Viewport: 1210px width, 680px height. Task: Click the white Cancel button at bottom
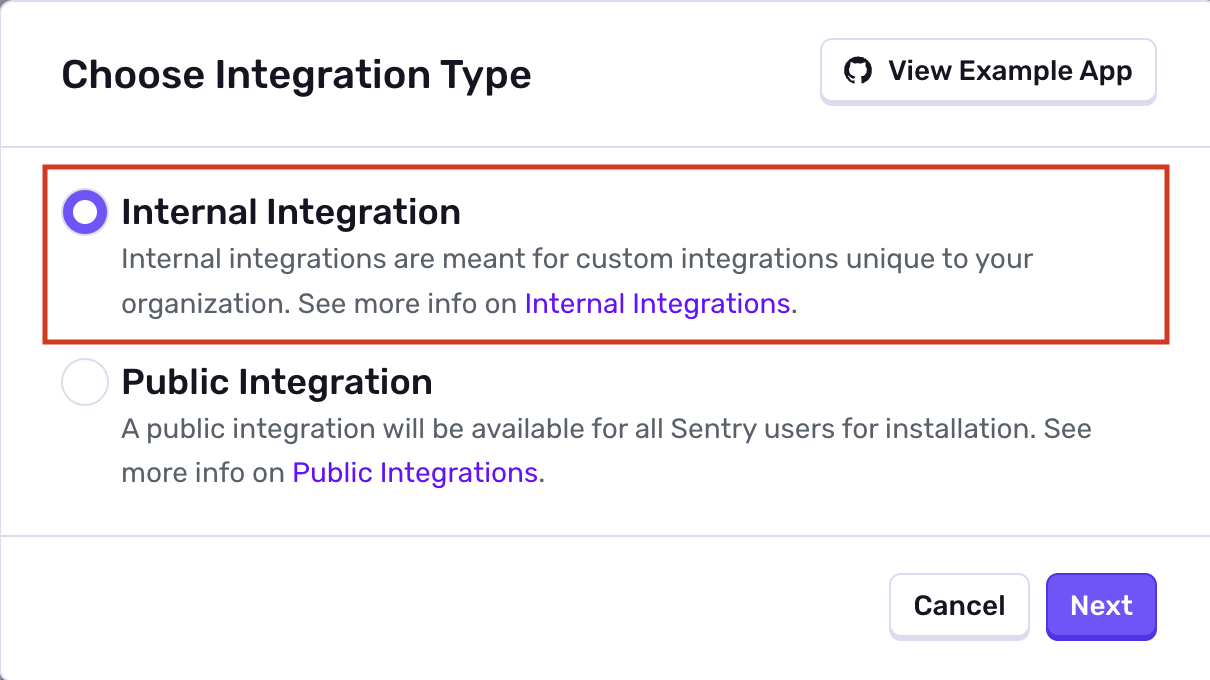pyautogui.click(x=958, y=606)
